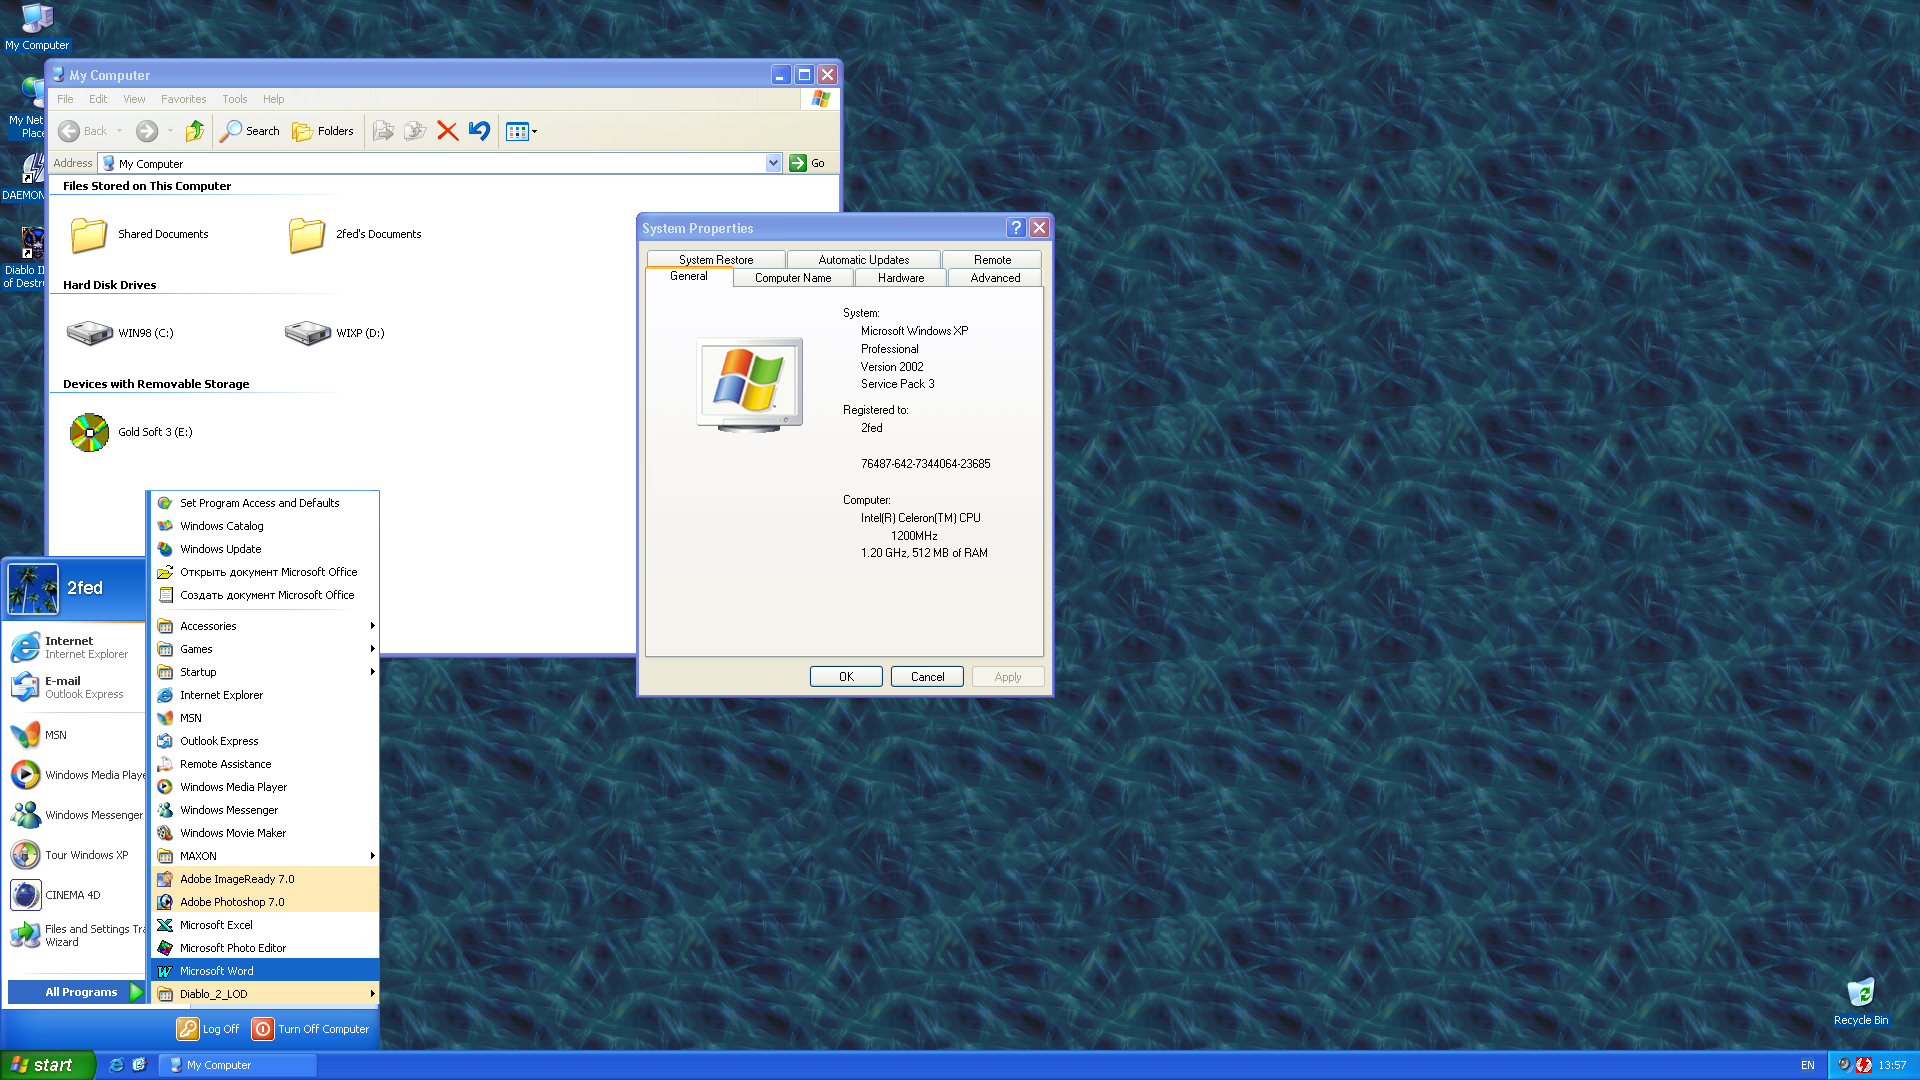Viewport: 1920px width, 1080px height.
Task: Click the Up folder icon
Action: (x=195, y=131)
